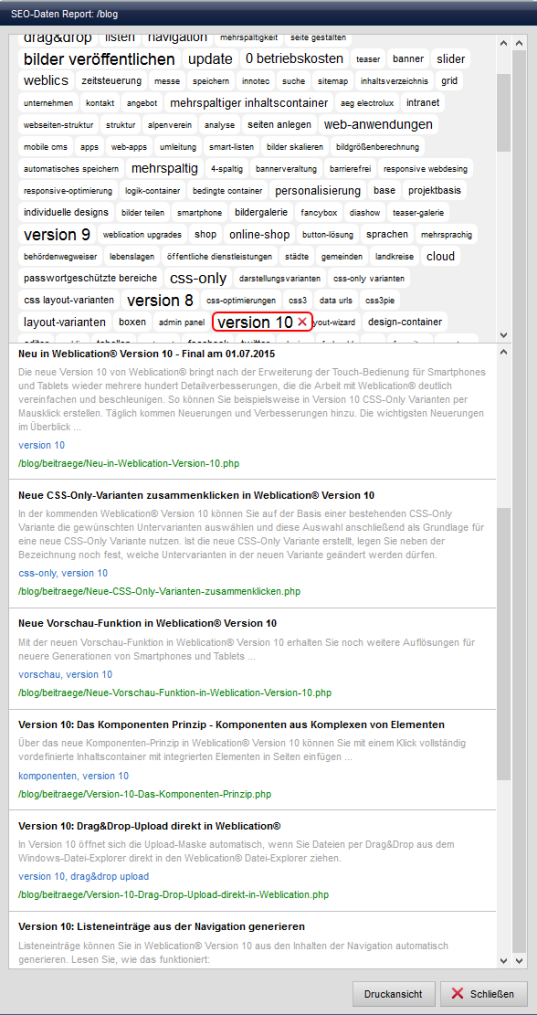
Task: Select the 'projektbasis' tag
Action: (x=435, y=191)
